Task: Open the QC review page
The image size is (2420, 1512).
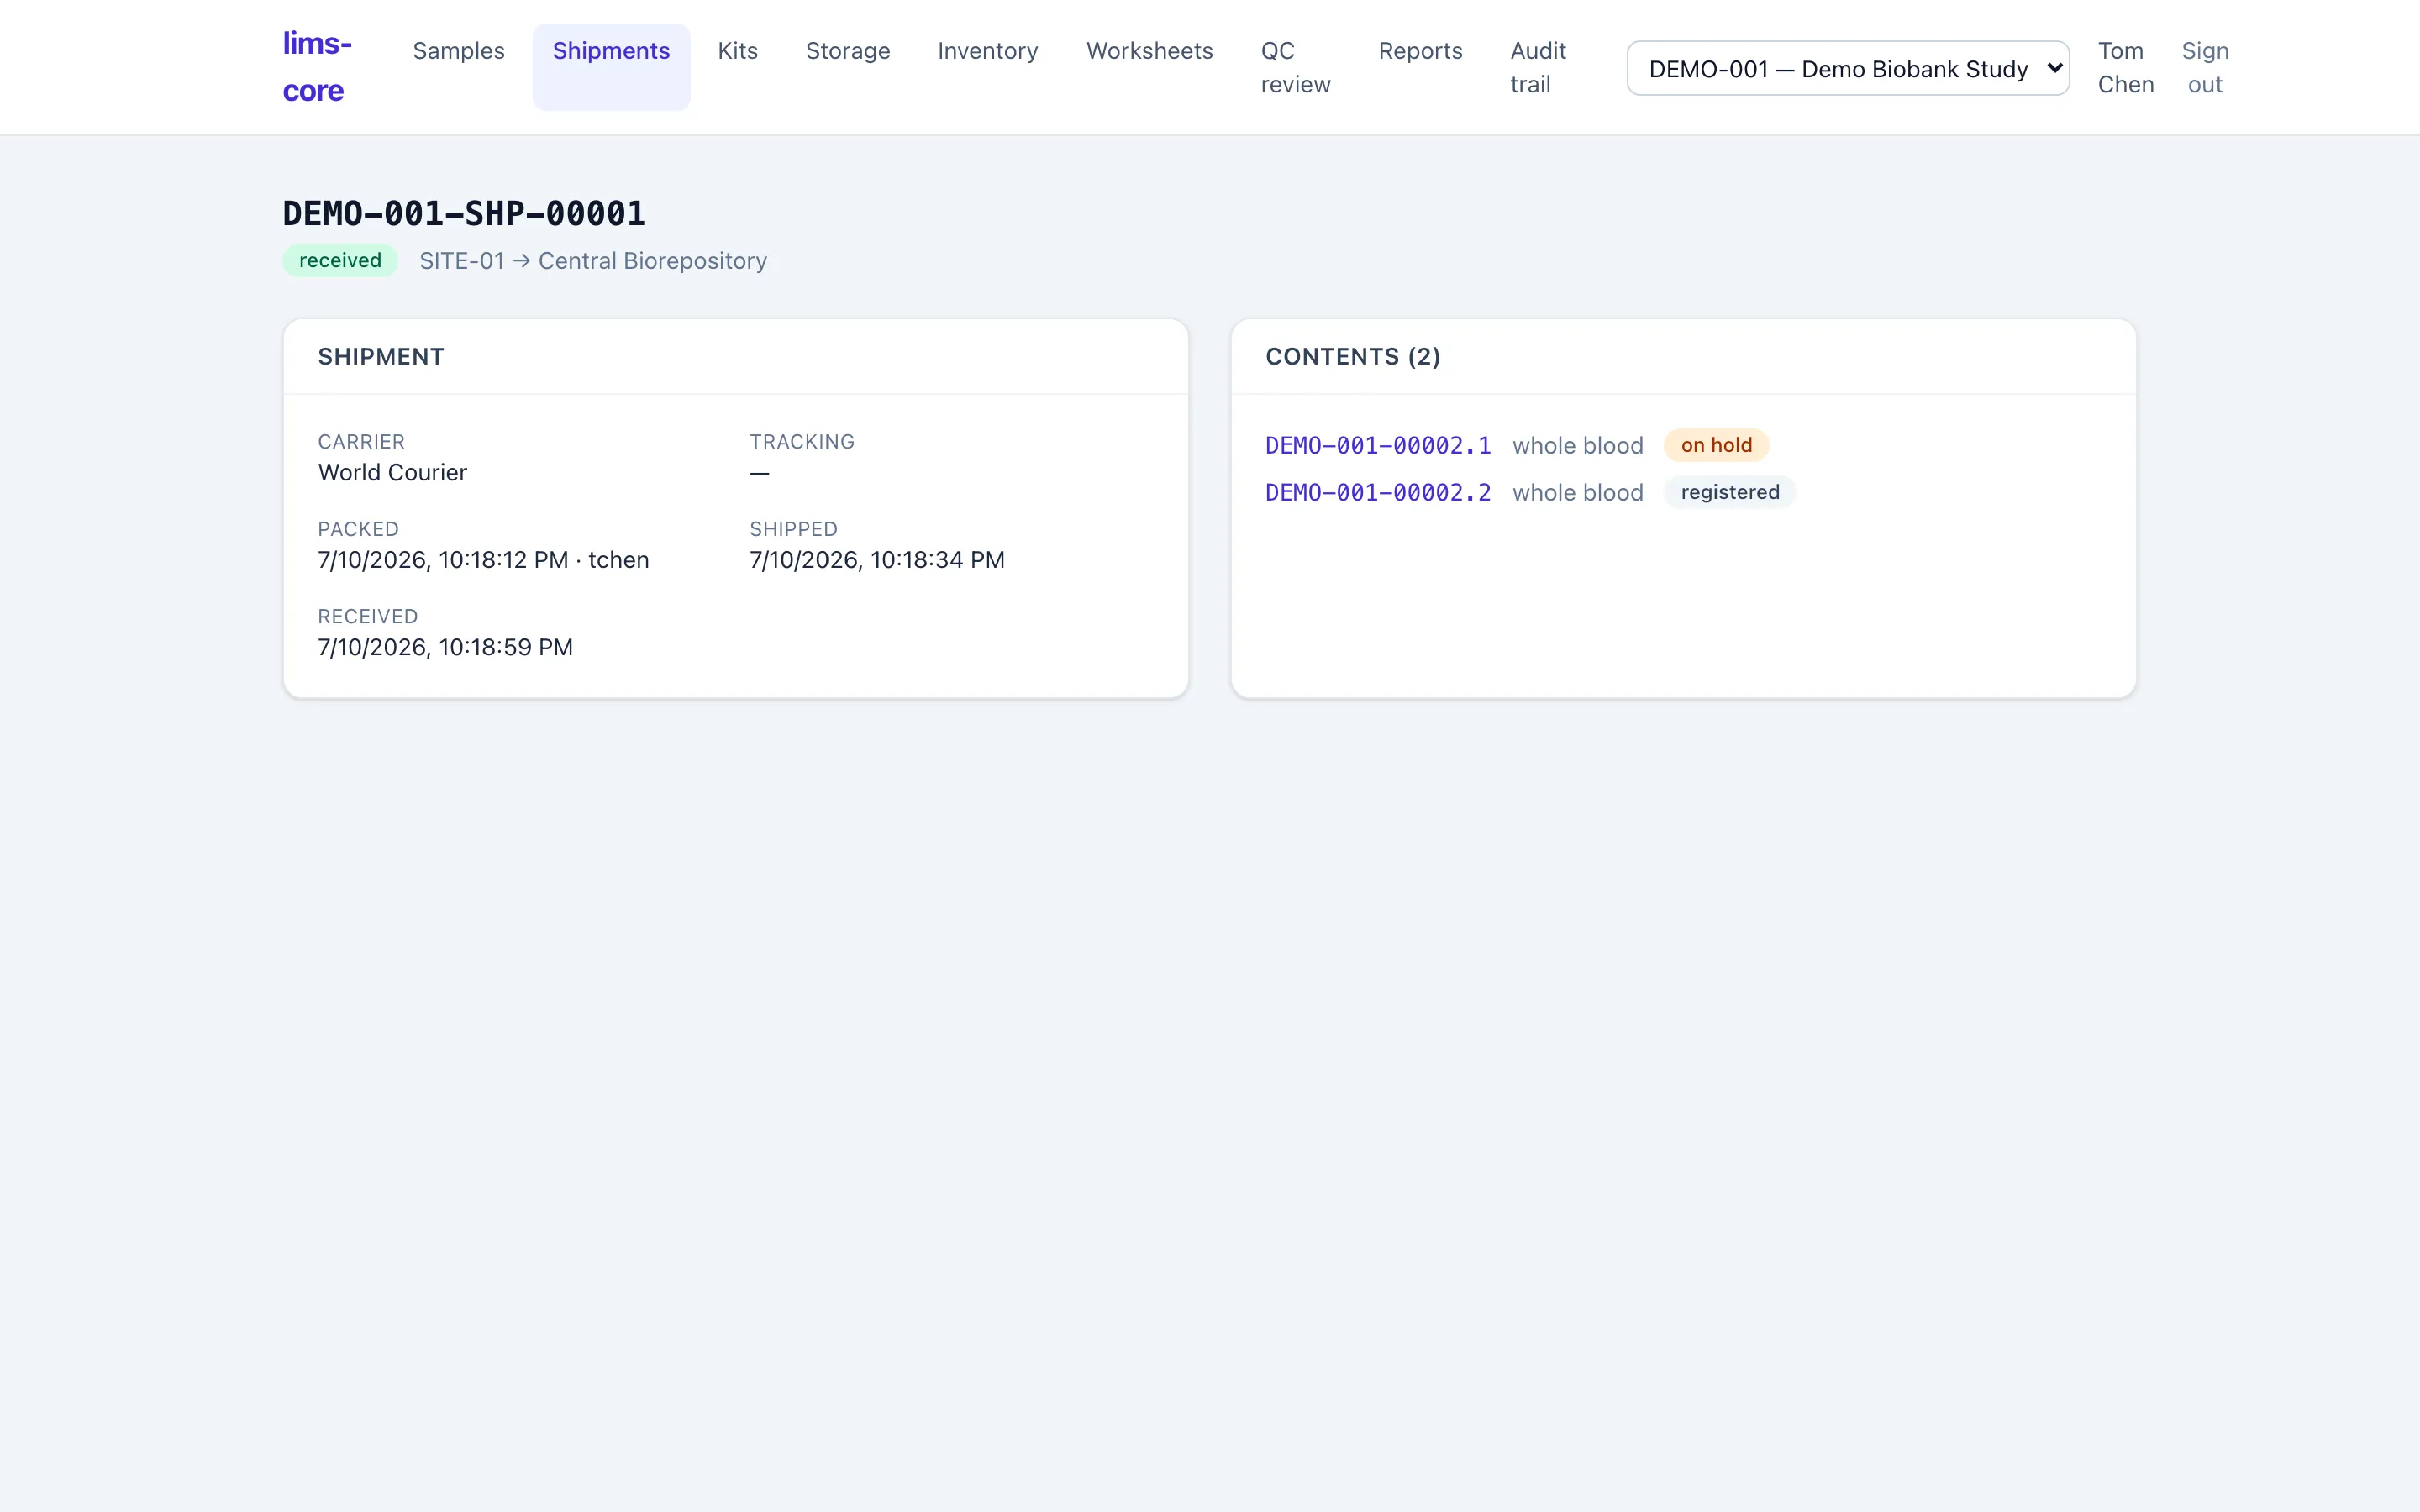Action: coord(1295,67)
